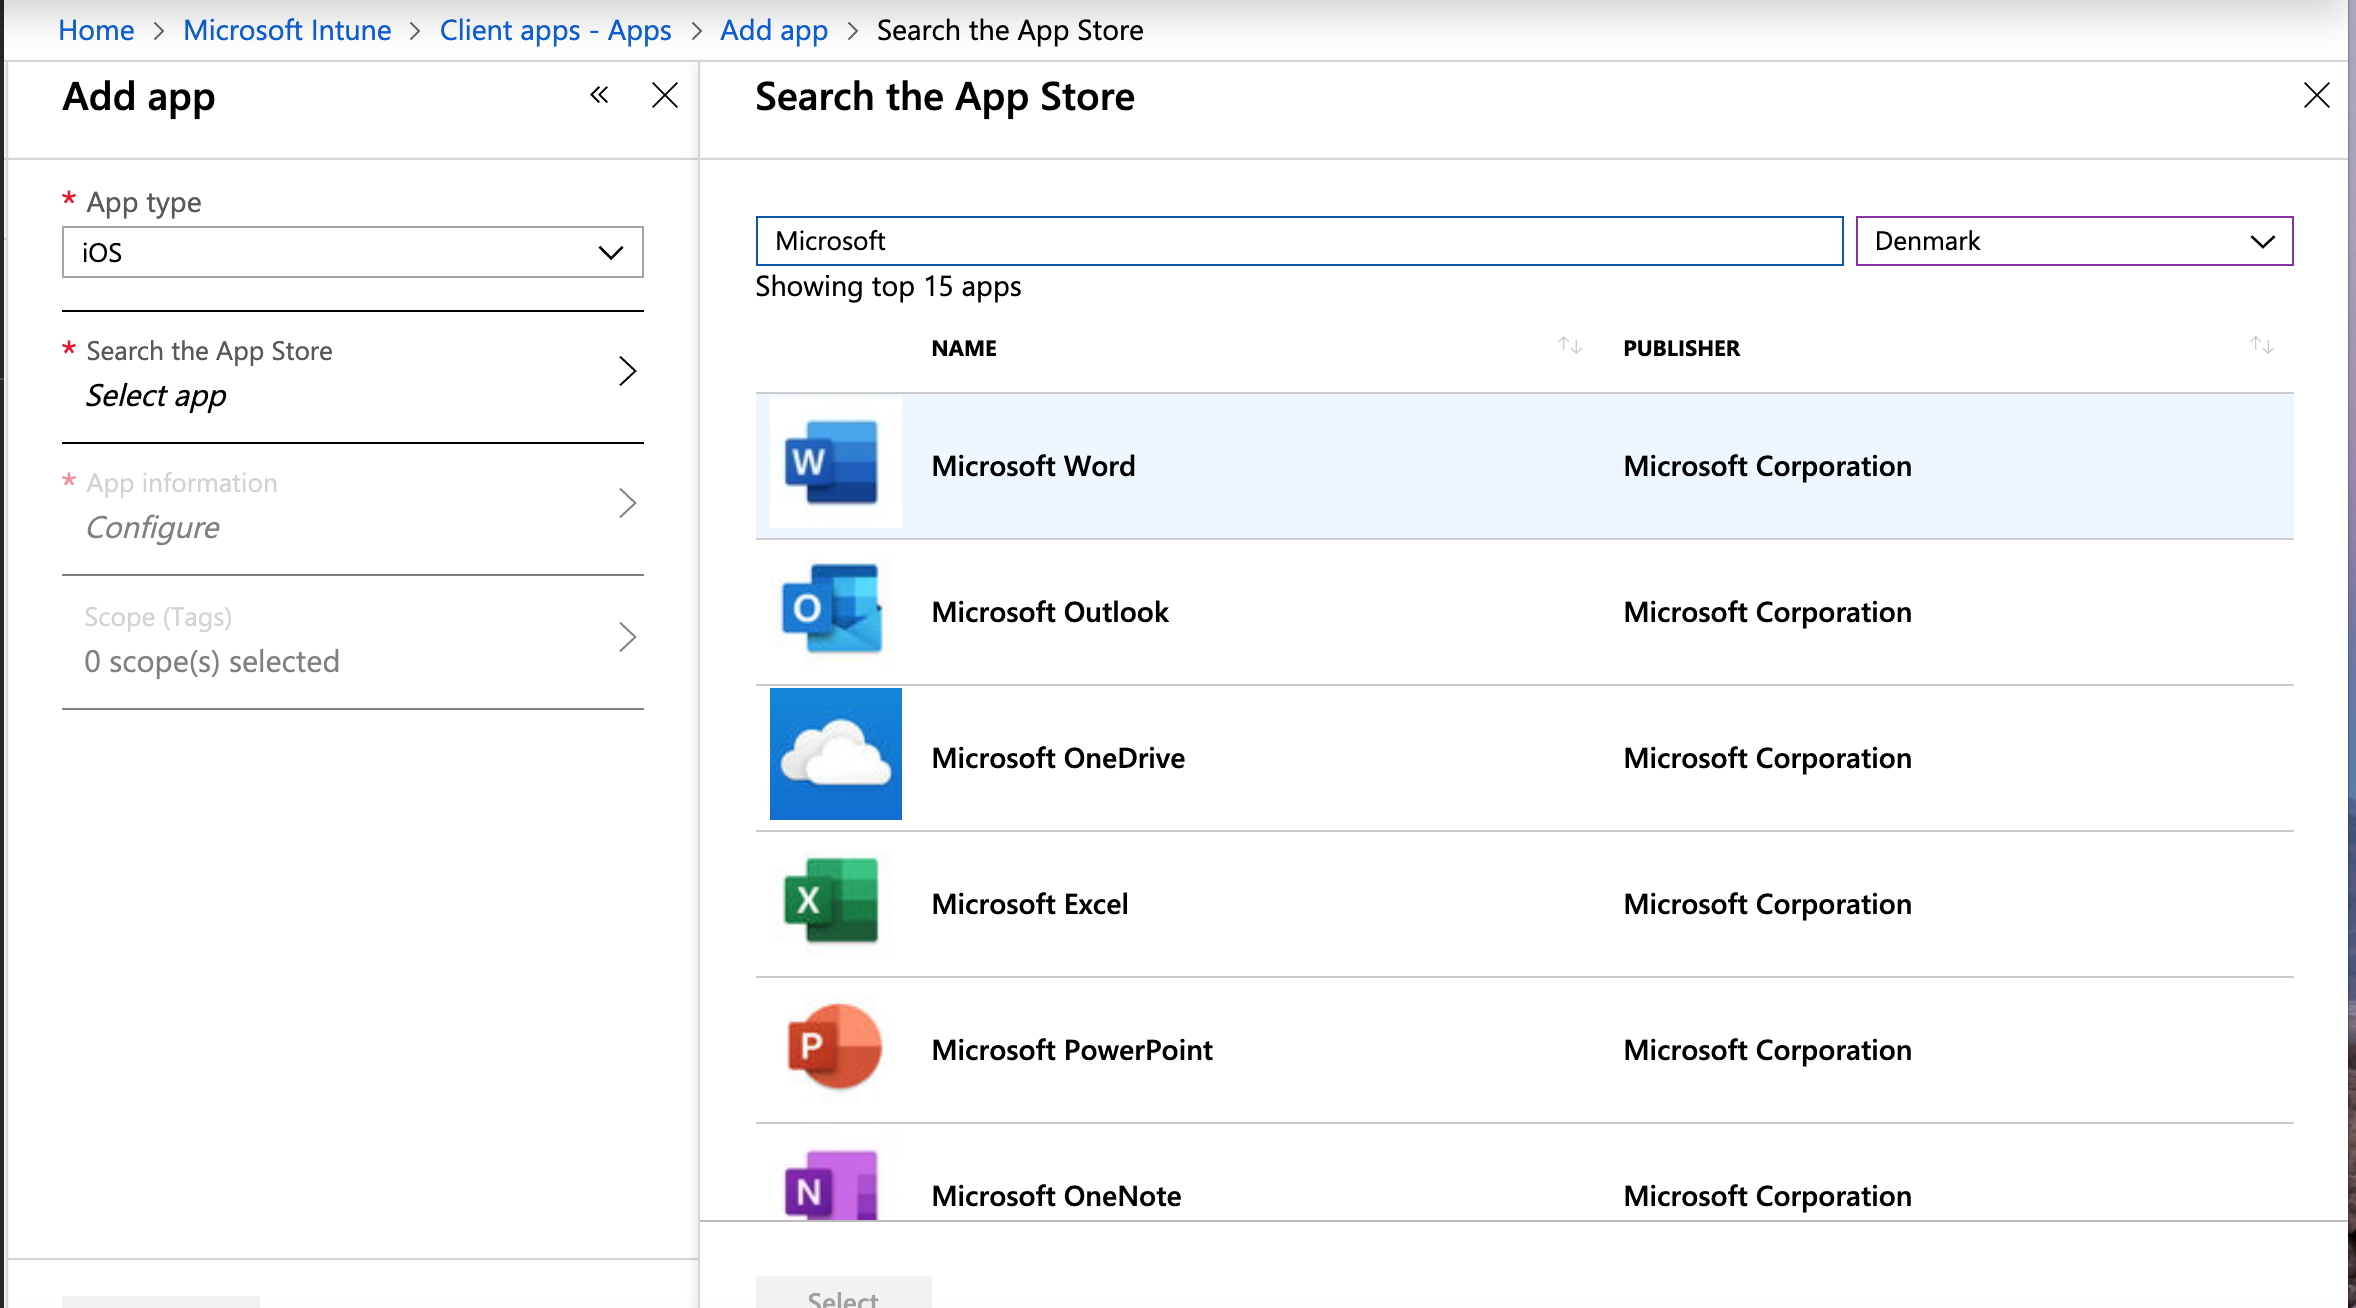Image resolution: width=2356 pixels, height=1308 pixels.
Task: Collapse the Add app blade with double chevron
Action: [x=599, y=96]
